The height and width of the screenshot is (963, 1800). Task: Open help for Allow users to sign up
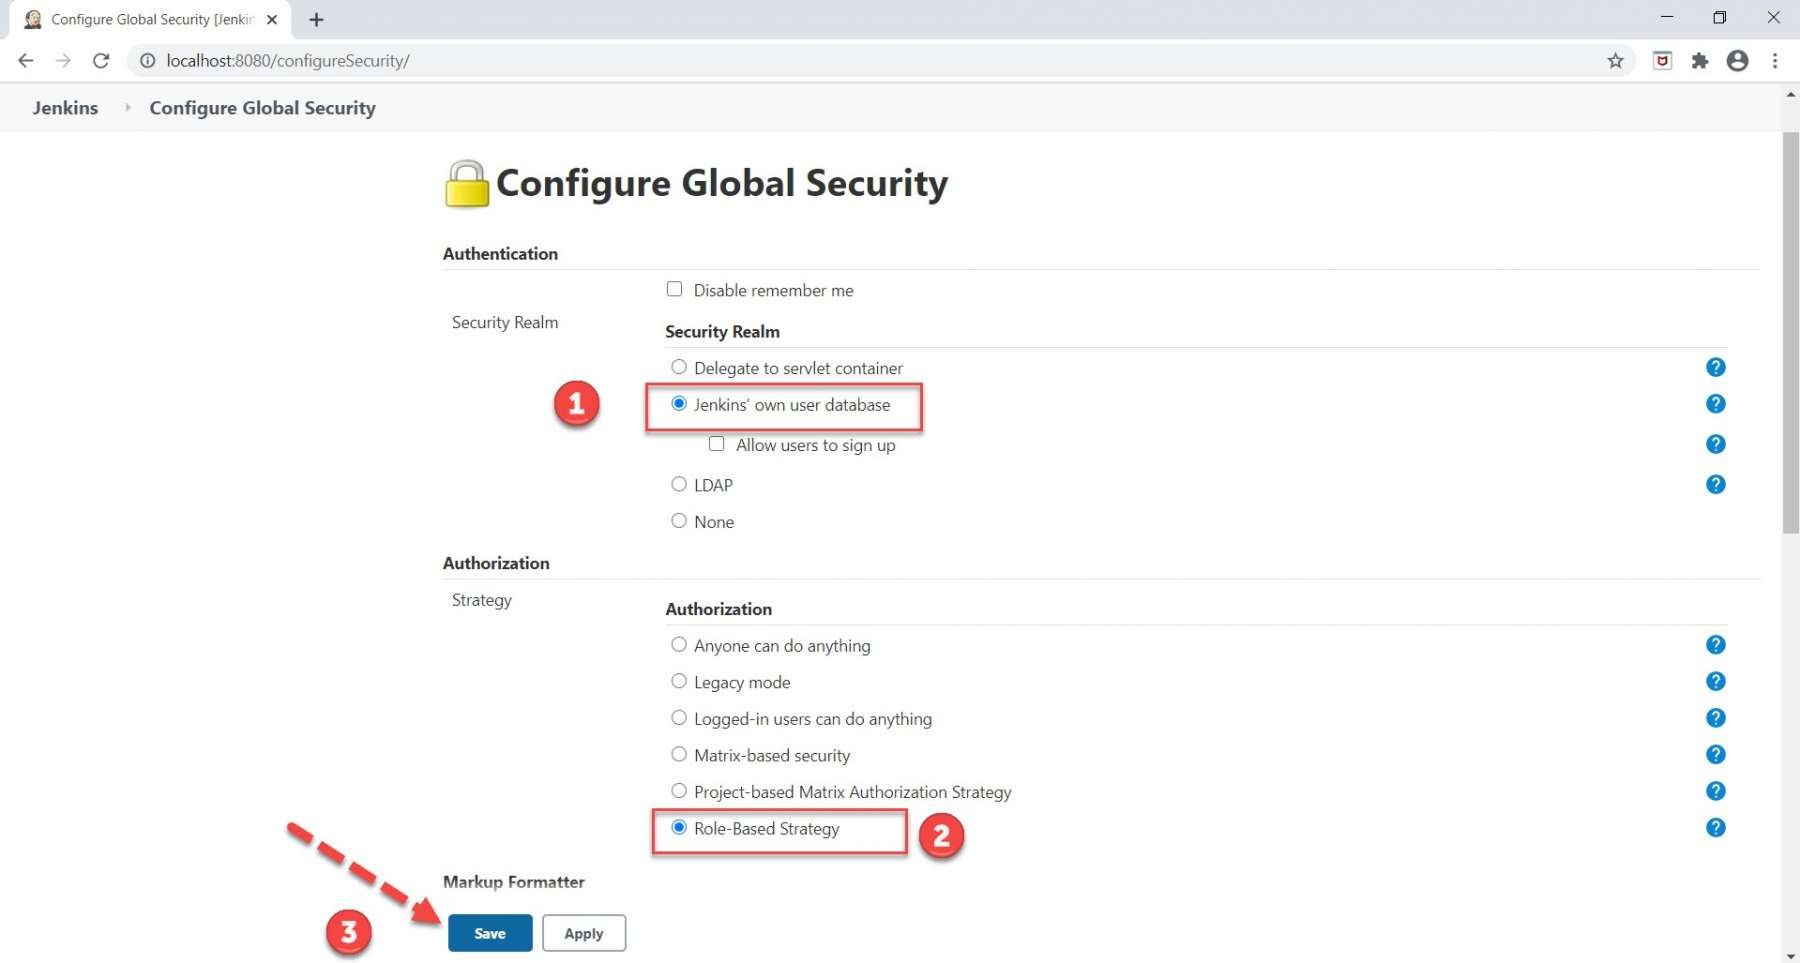click(x=1715, y=444)
